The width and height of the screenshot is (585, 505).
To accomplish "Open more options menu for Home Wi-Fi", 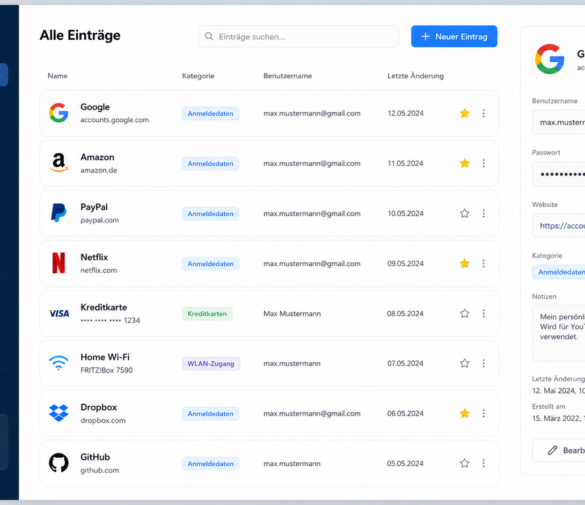I will [484, 363].
